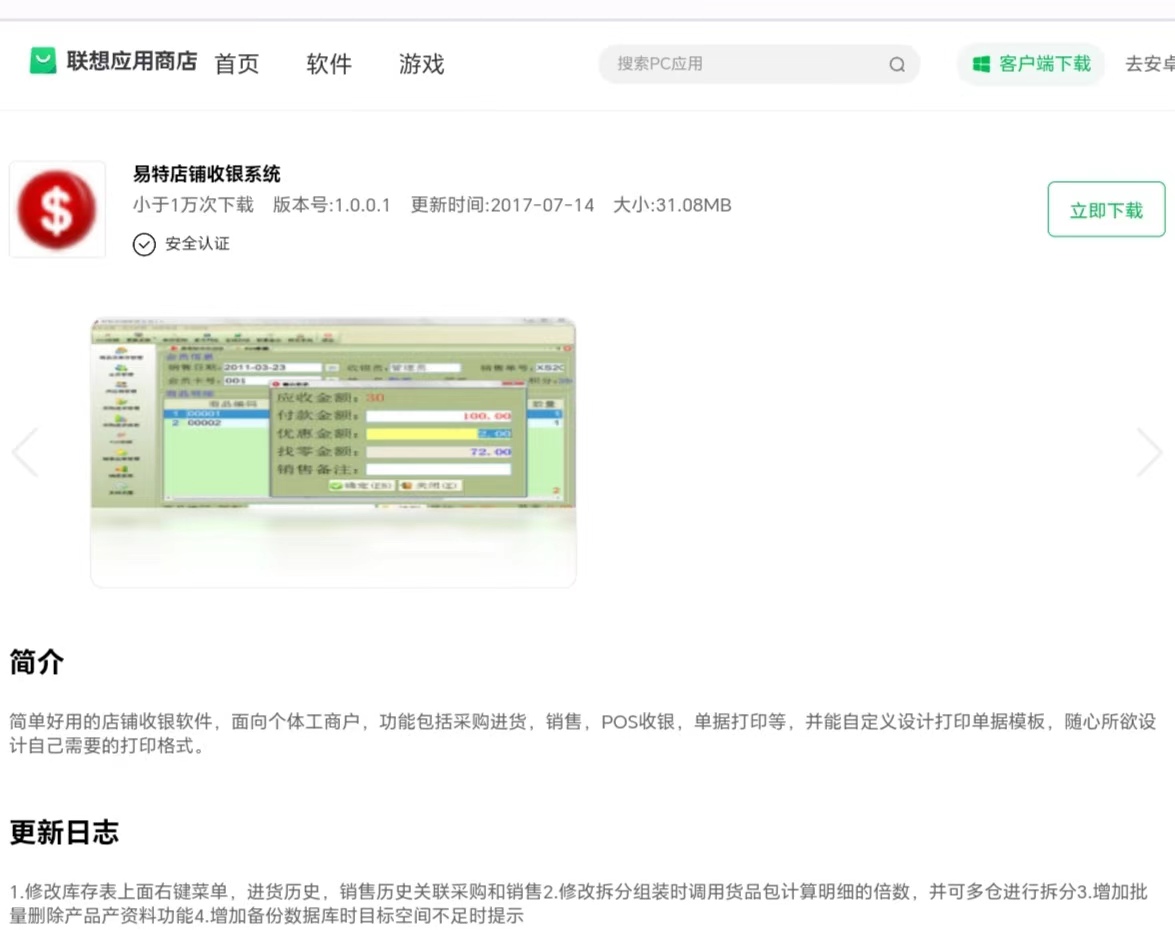This screenshot has width=1175, height=930.
Task: Open the 去安卓 link
Action: tap(1150, 64)
